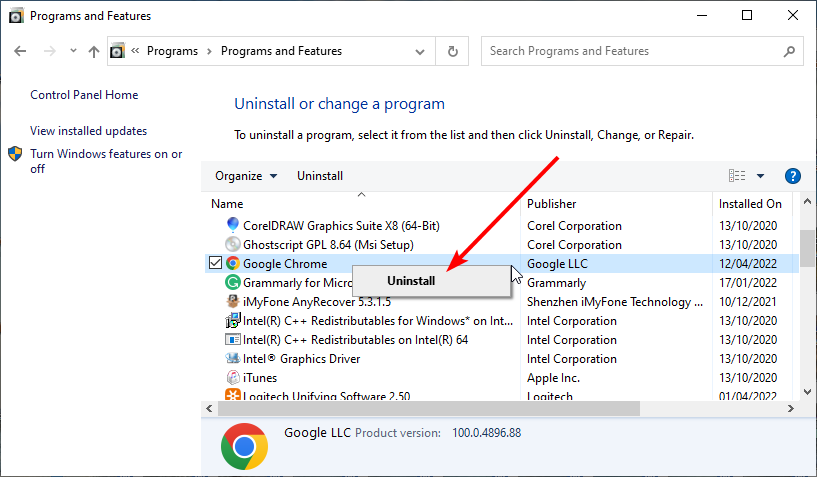Screen dimensions: 817x477
Task: Click the vertical scrollbar up arrow
Action: (807, 201)
